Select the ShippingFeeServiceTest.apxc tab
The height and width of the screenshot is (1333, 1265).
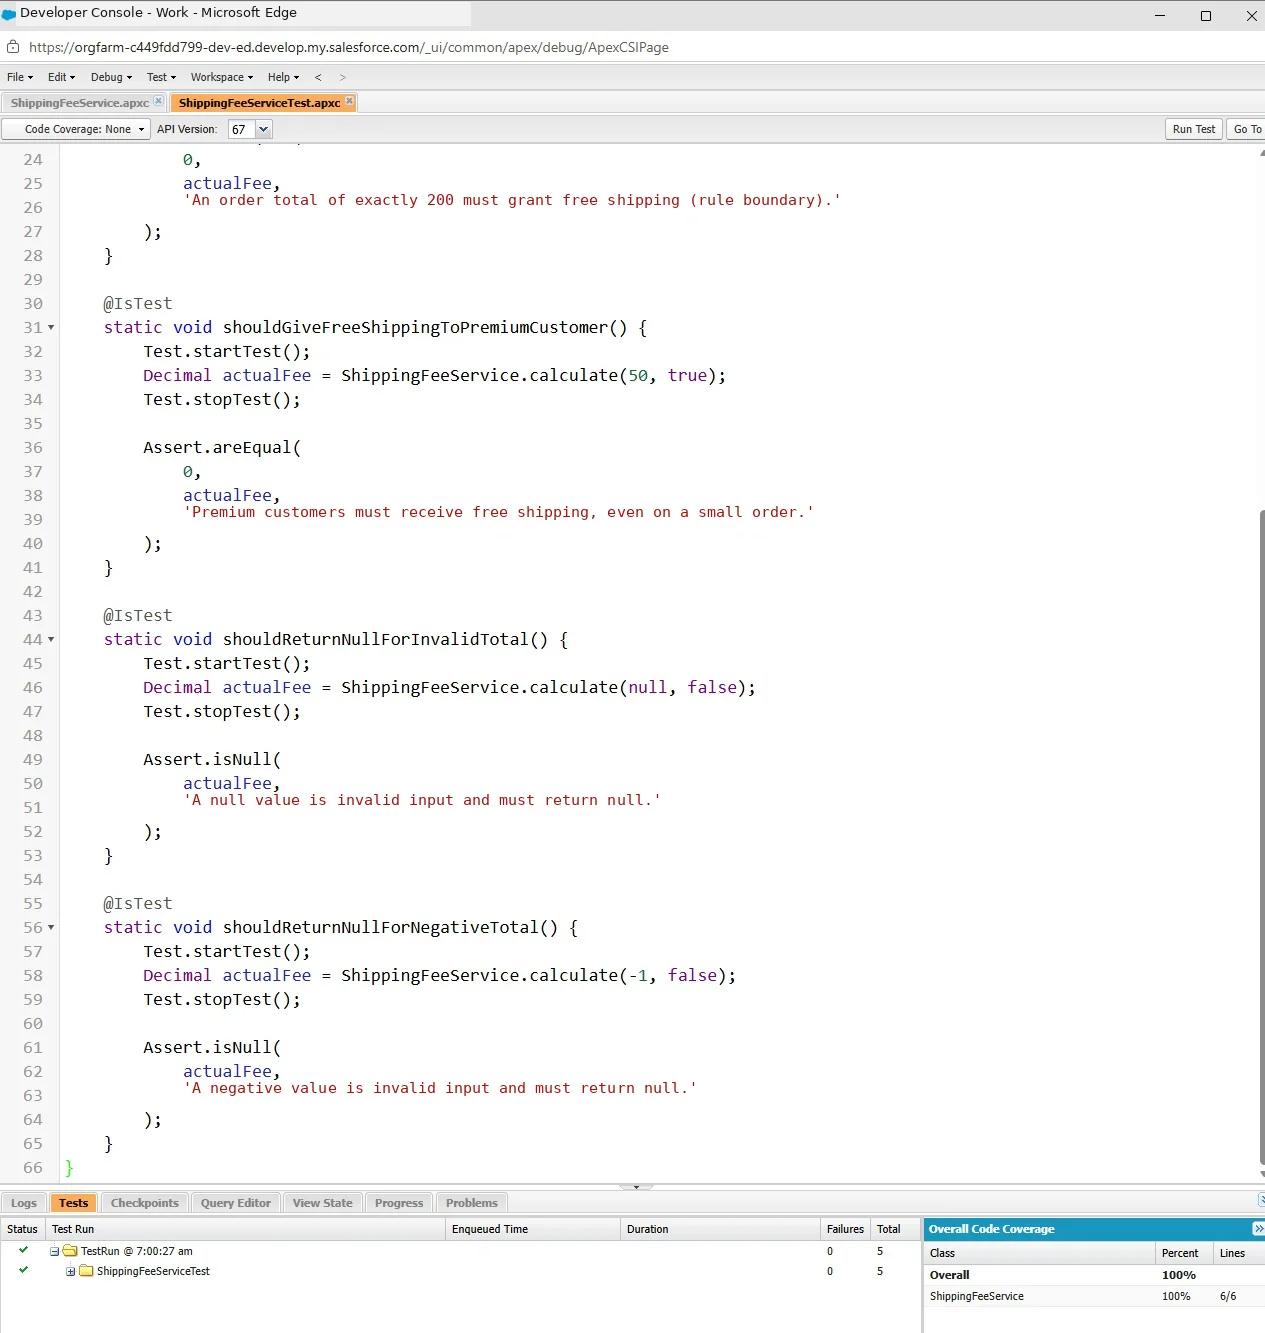coord(259,103)
